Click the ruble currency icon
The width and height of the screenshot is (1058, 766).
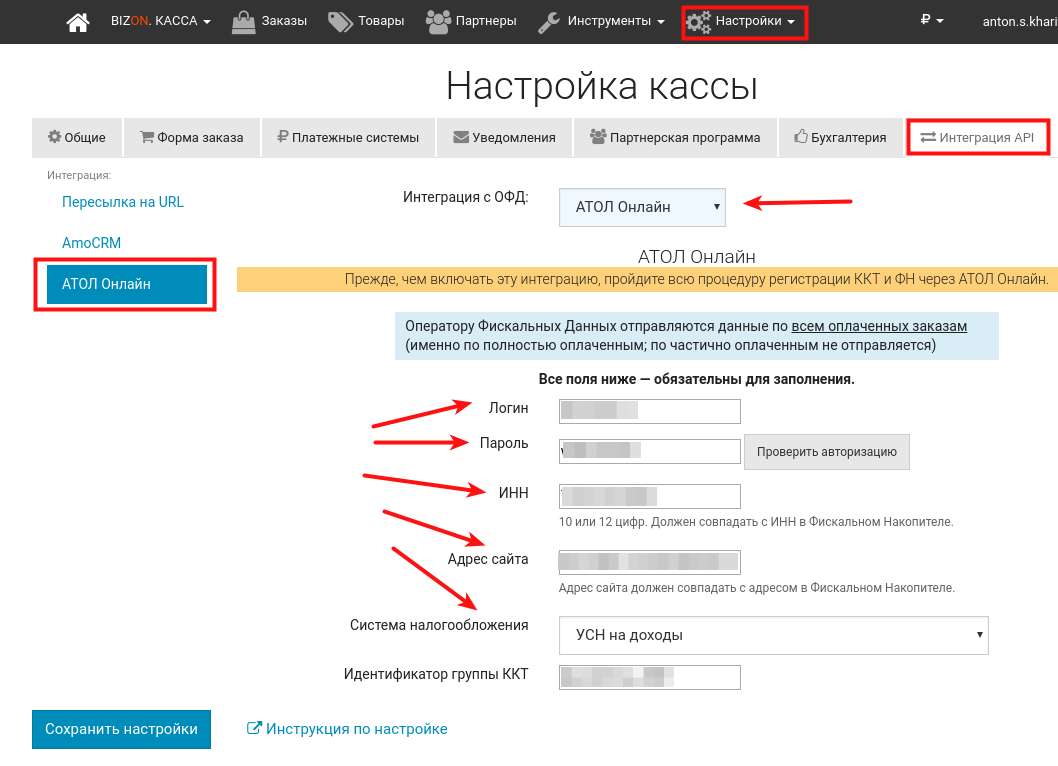[x=925, y=20]
